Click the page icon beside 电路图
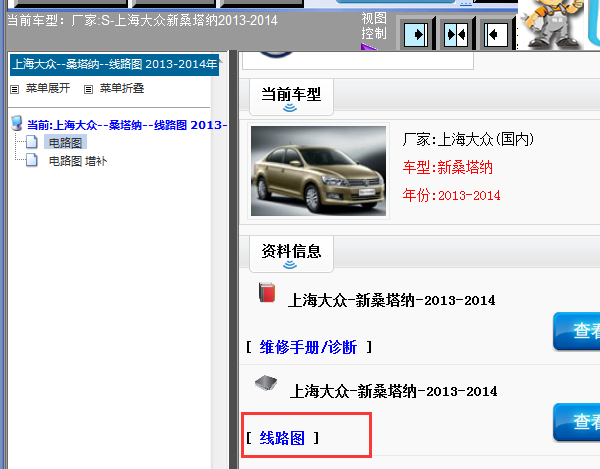Image resolution: width=600 pixels, height=469 pixels. coord(32,142)
